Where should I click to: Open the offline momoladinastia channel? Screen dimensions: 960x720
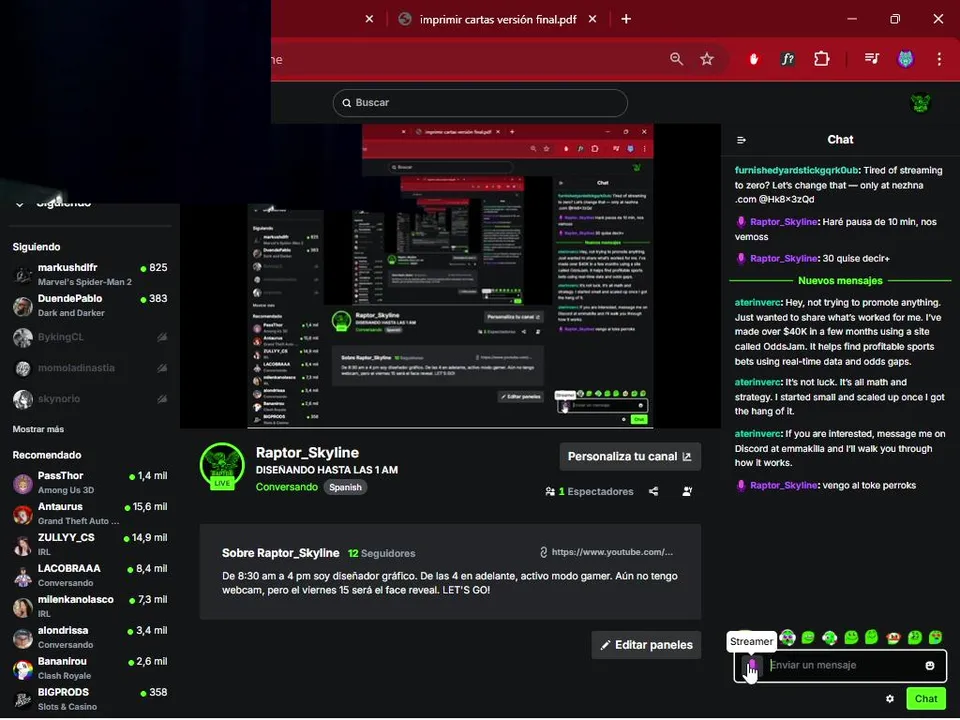(x=90, y=369)
